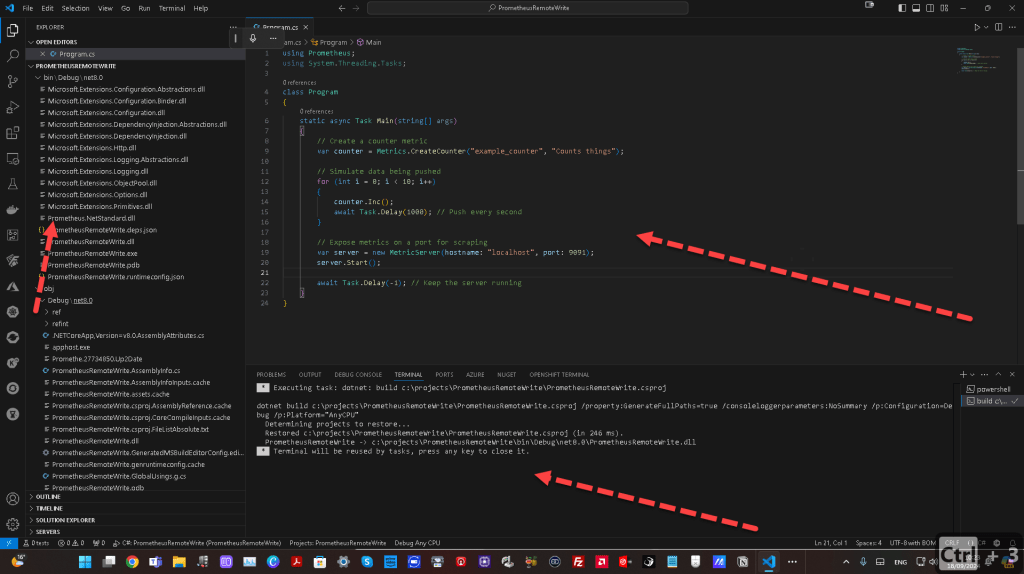Open FileZilla from the taskbar

(578, 562)
